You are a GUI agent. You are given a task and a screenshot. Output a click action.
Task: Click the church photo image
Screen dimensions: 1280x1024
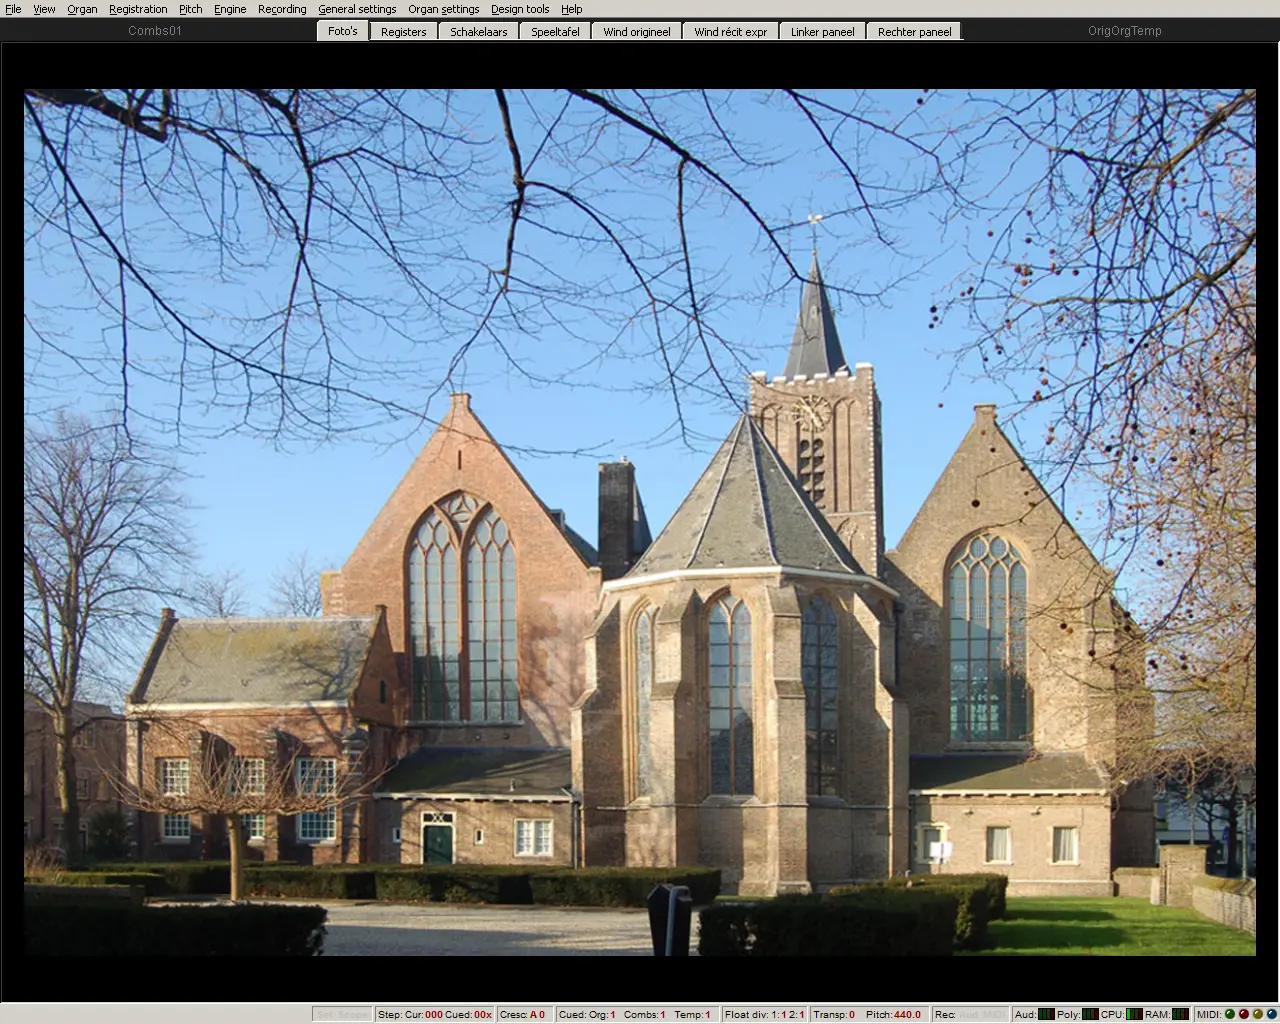click(x=640, y=522)
